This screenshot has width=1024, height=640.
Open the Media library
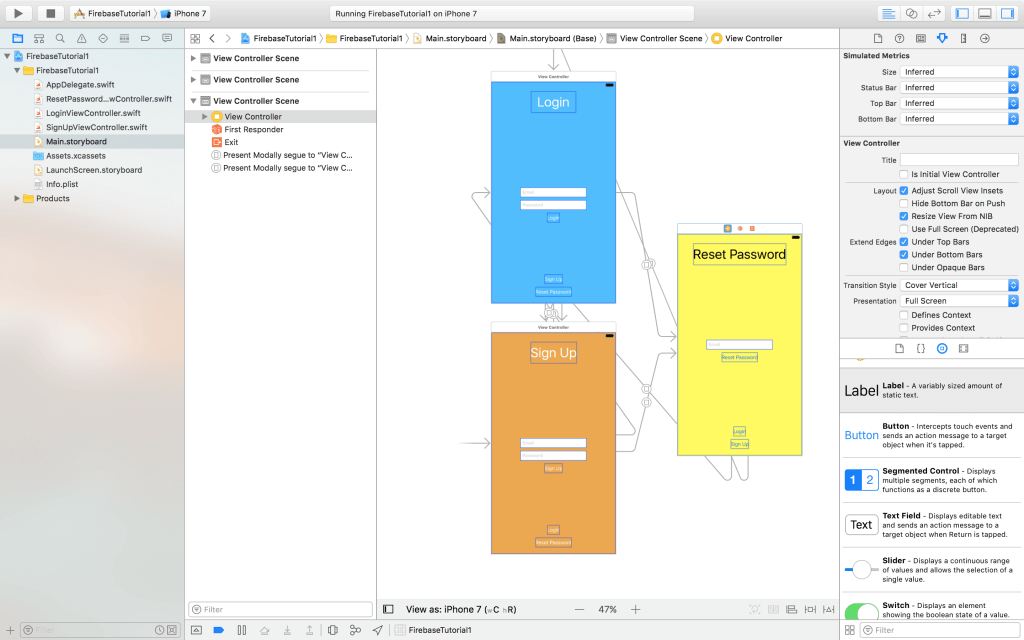pyautogui.click(x=964, y=348)
